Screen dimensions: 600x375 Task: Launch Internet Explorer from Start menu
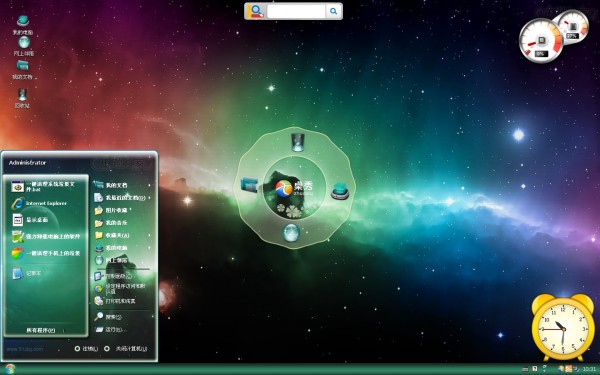(x=39, y=203)
